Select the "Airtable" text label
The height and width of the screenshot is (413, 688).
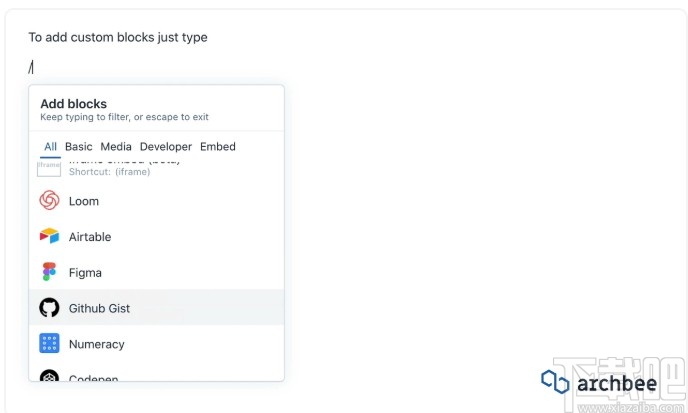click(x=90, y=237)
